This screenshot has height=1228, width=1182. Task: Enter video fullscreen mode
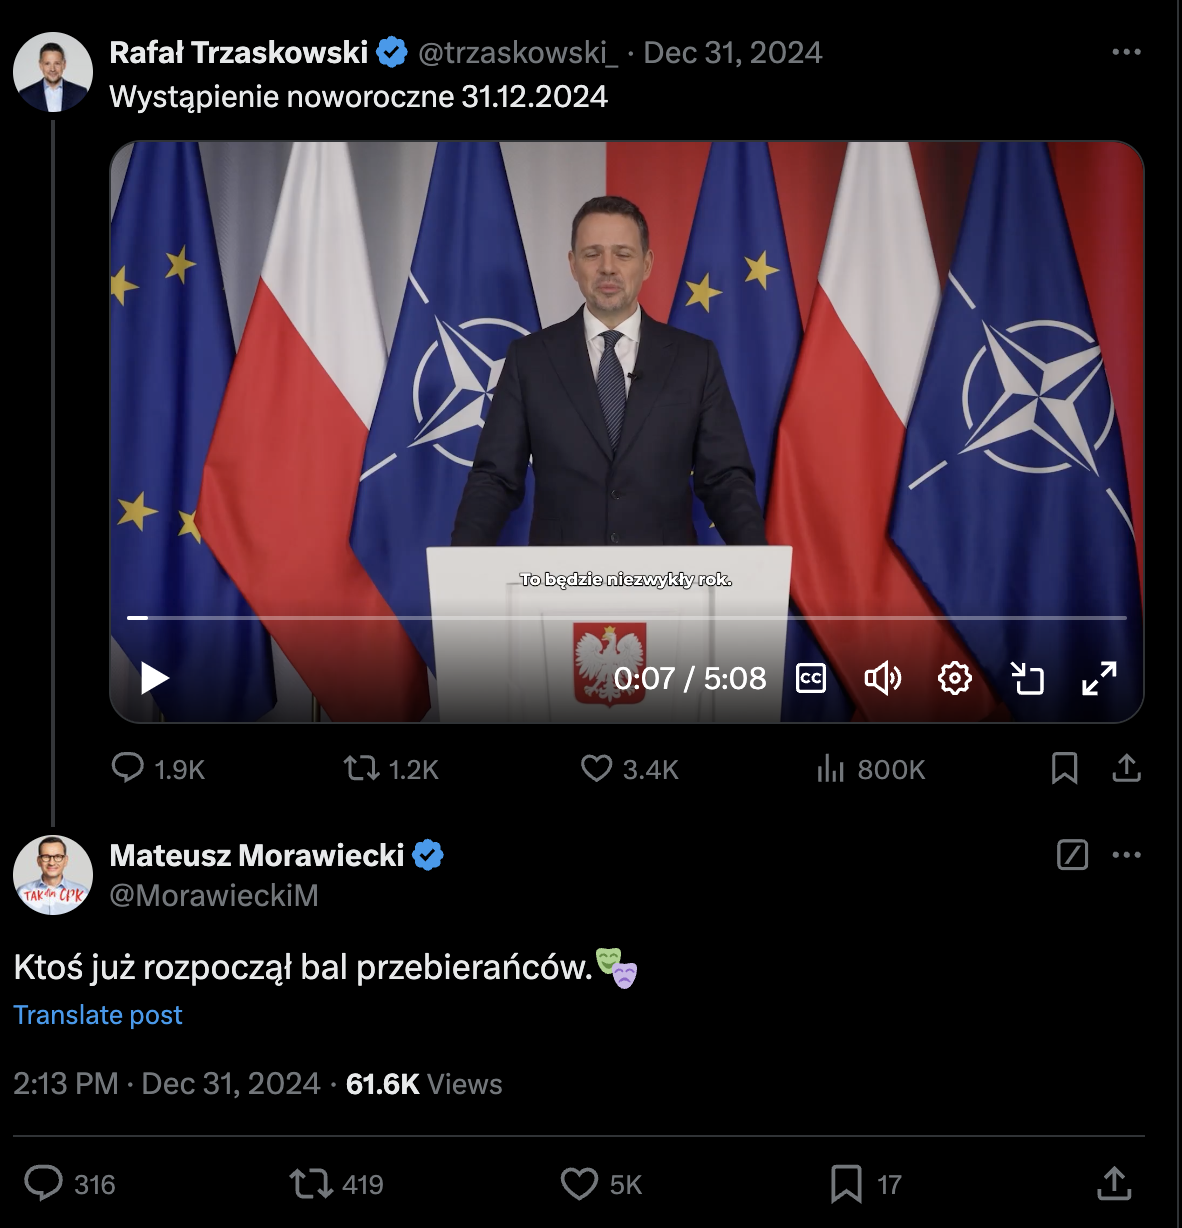1099,678
